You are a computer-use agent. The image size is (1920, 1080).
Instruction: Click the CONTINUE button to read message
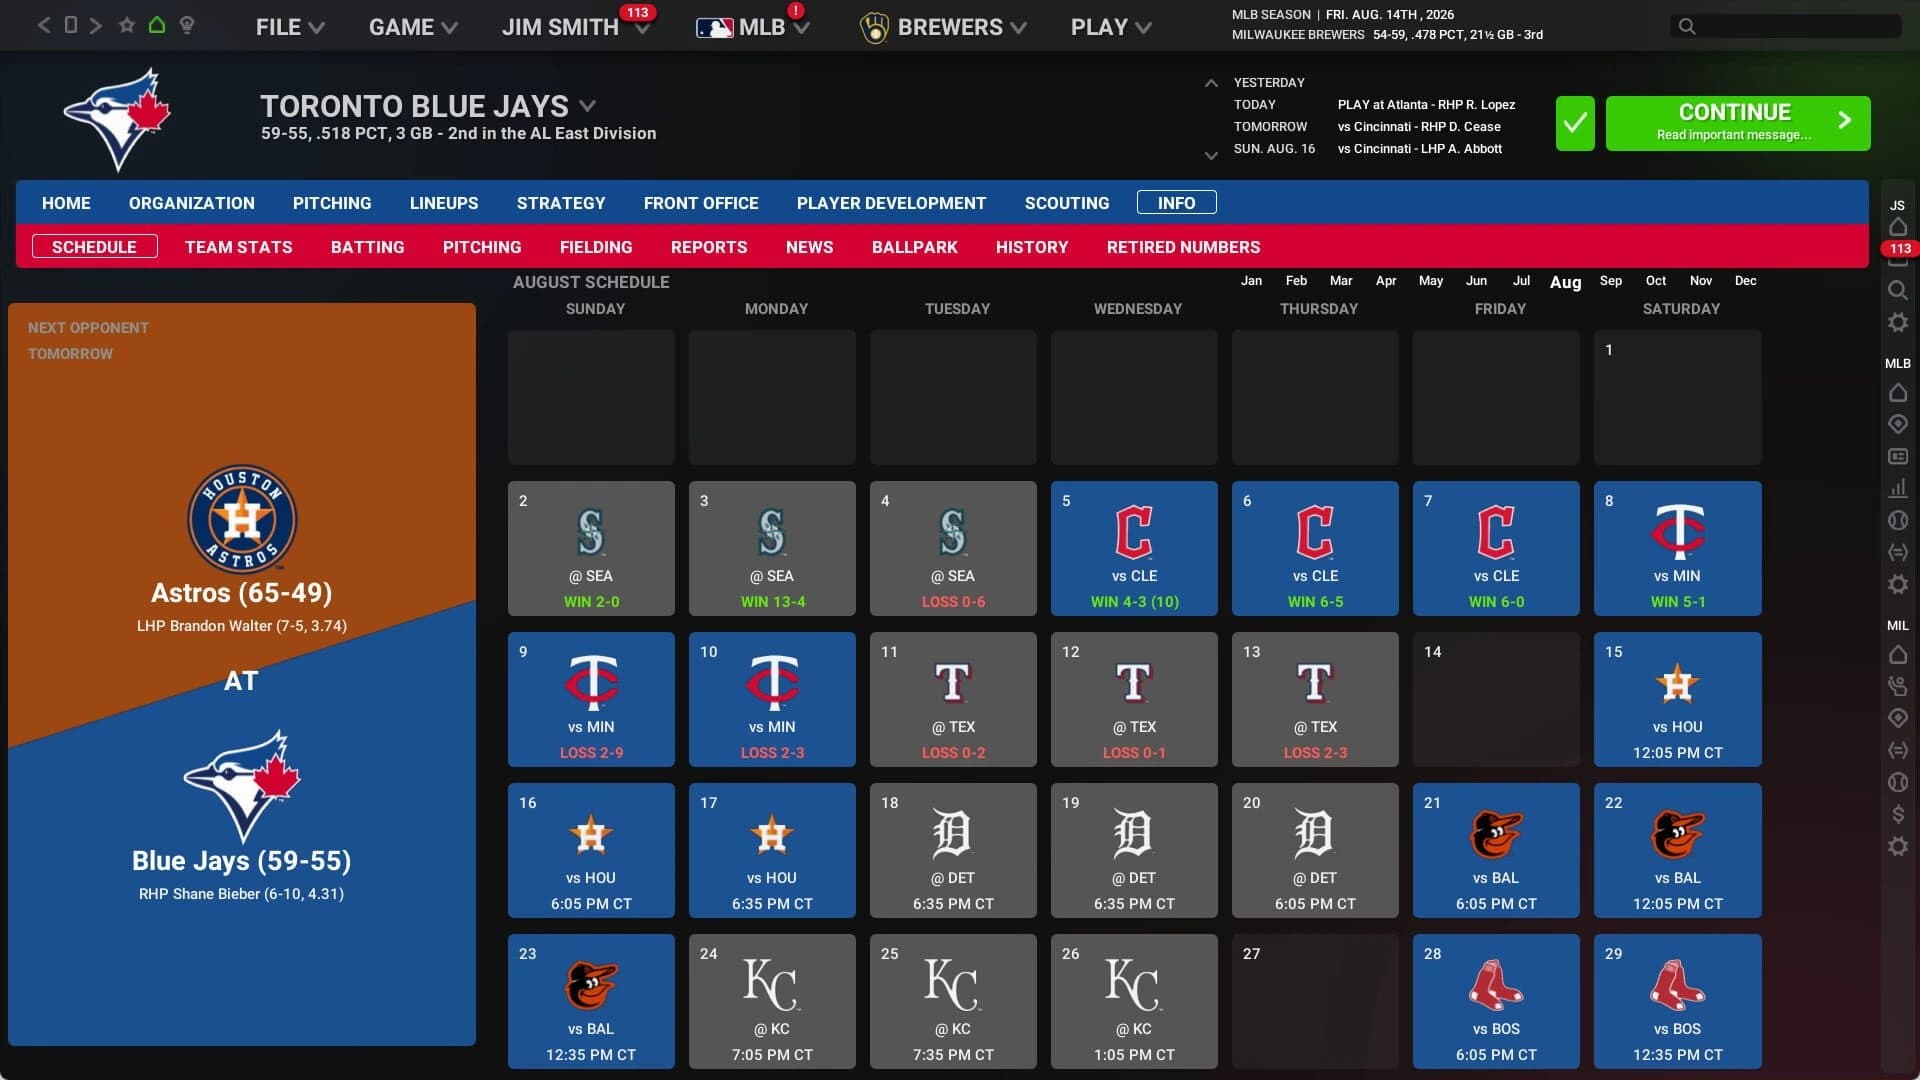1737,123
